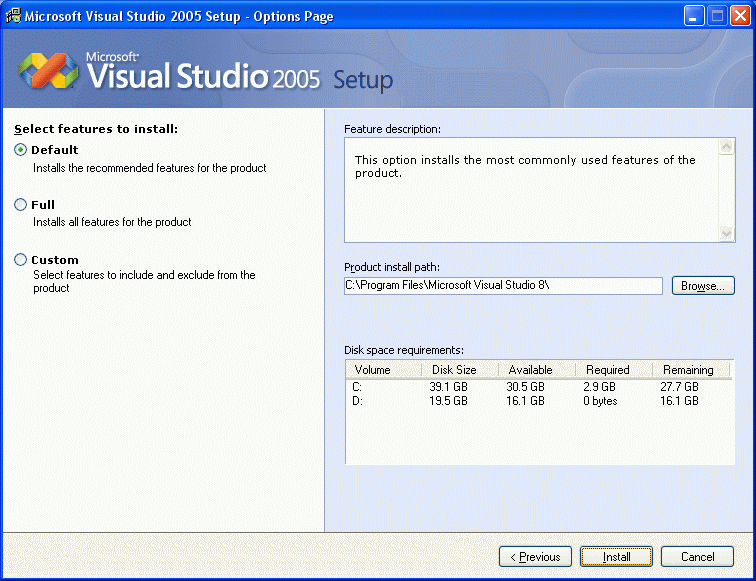Click the Visual Studio logo in the banner

[x=48, y=70]
